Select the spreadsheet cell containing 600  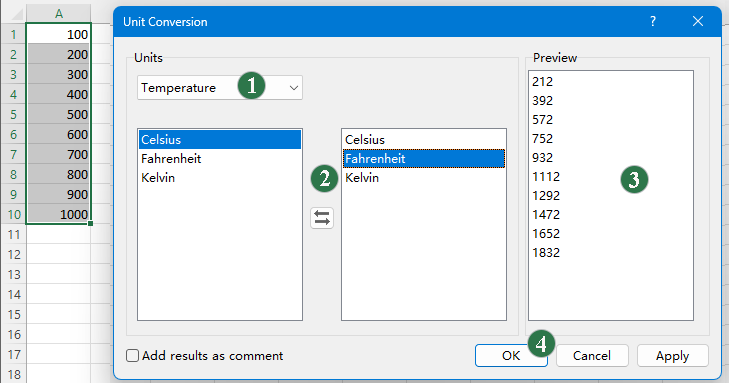59,134
